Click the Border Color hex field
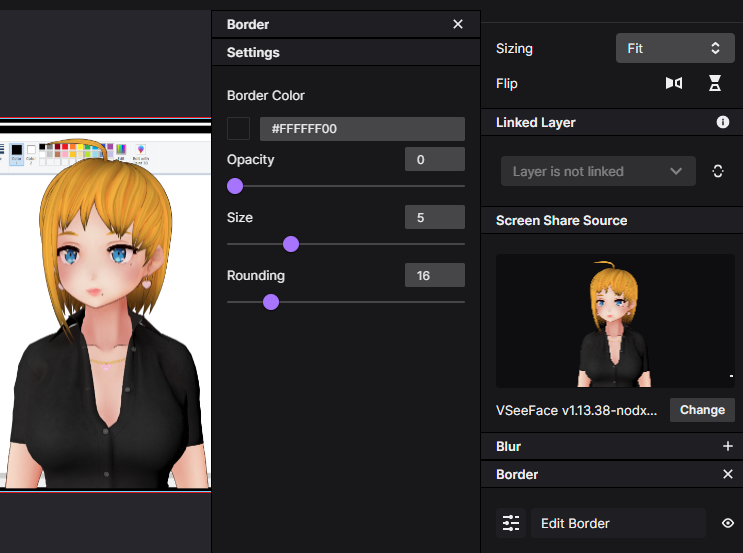Screen dimensions: 743x553 click(362, 129)
